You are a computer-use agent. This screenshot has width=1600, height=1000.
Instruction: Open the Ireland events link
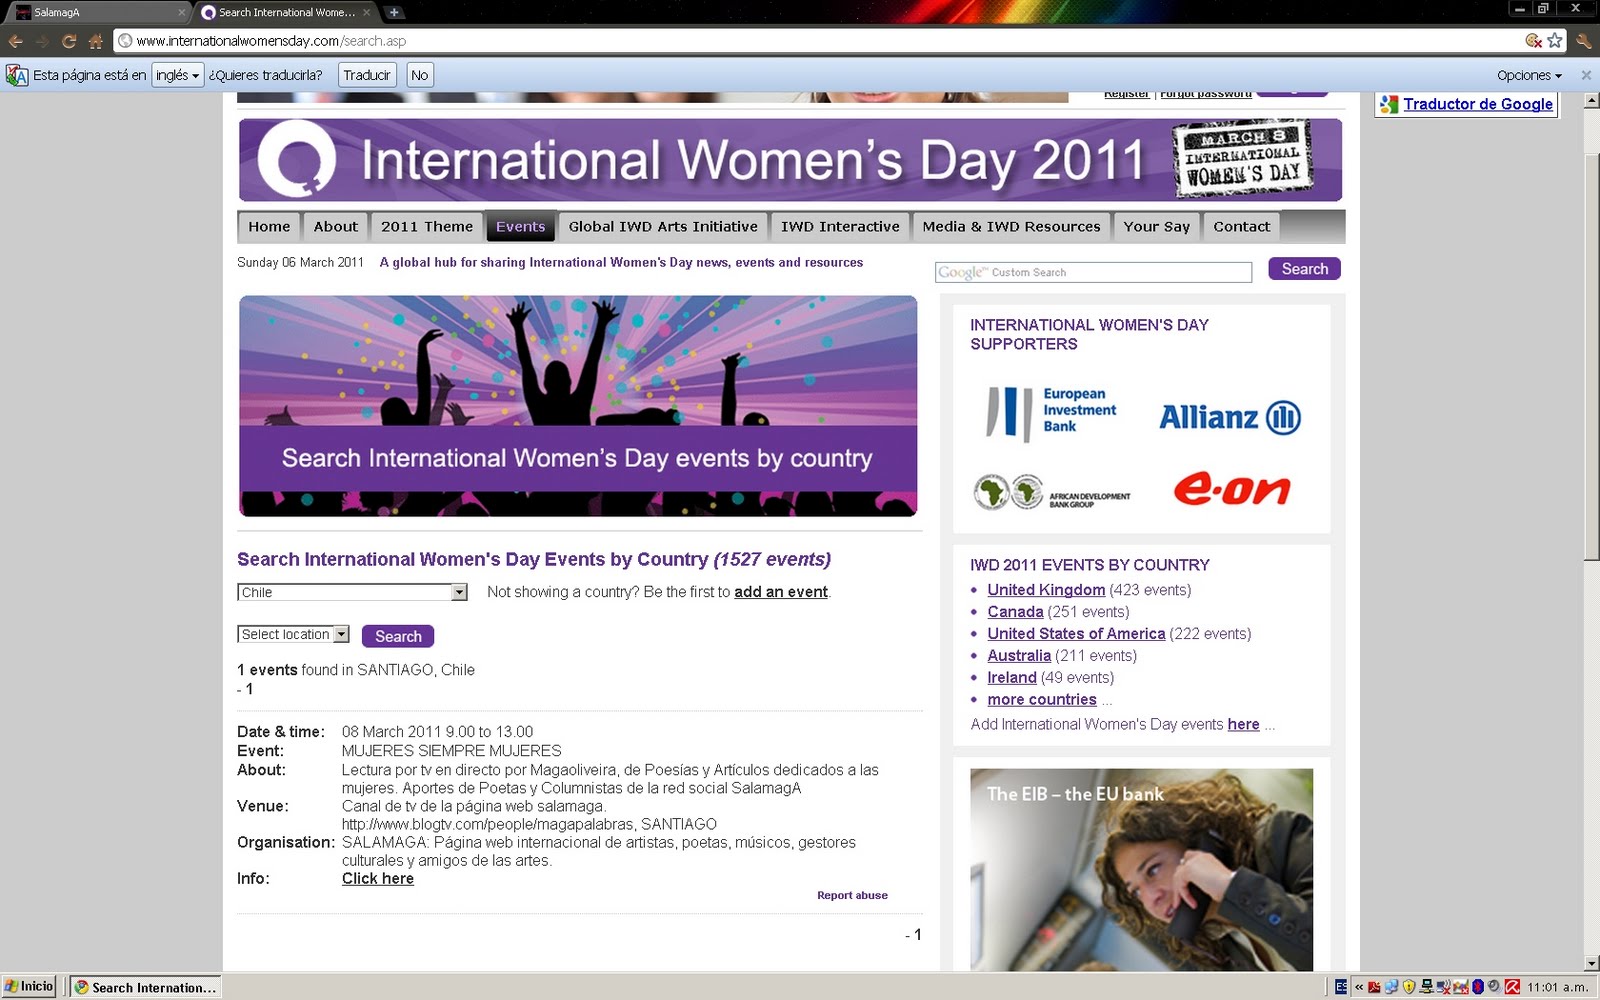(1012, 678)
